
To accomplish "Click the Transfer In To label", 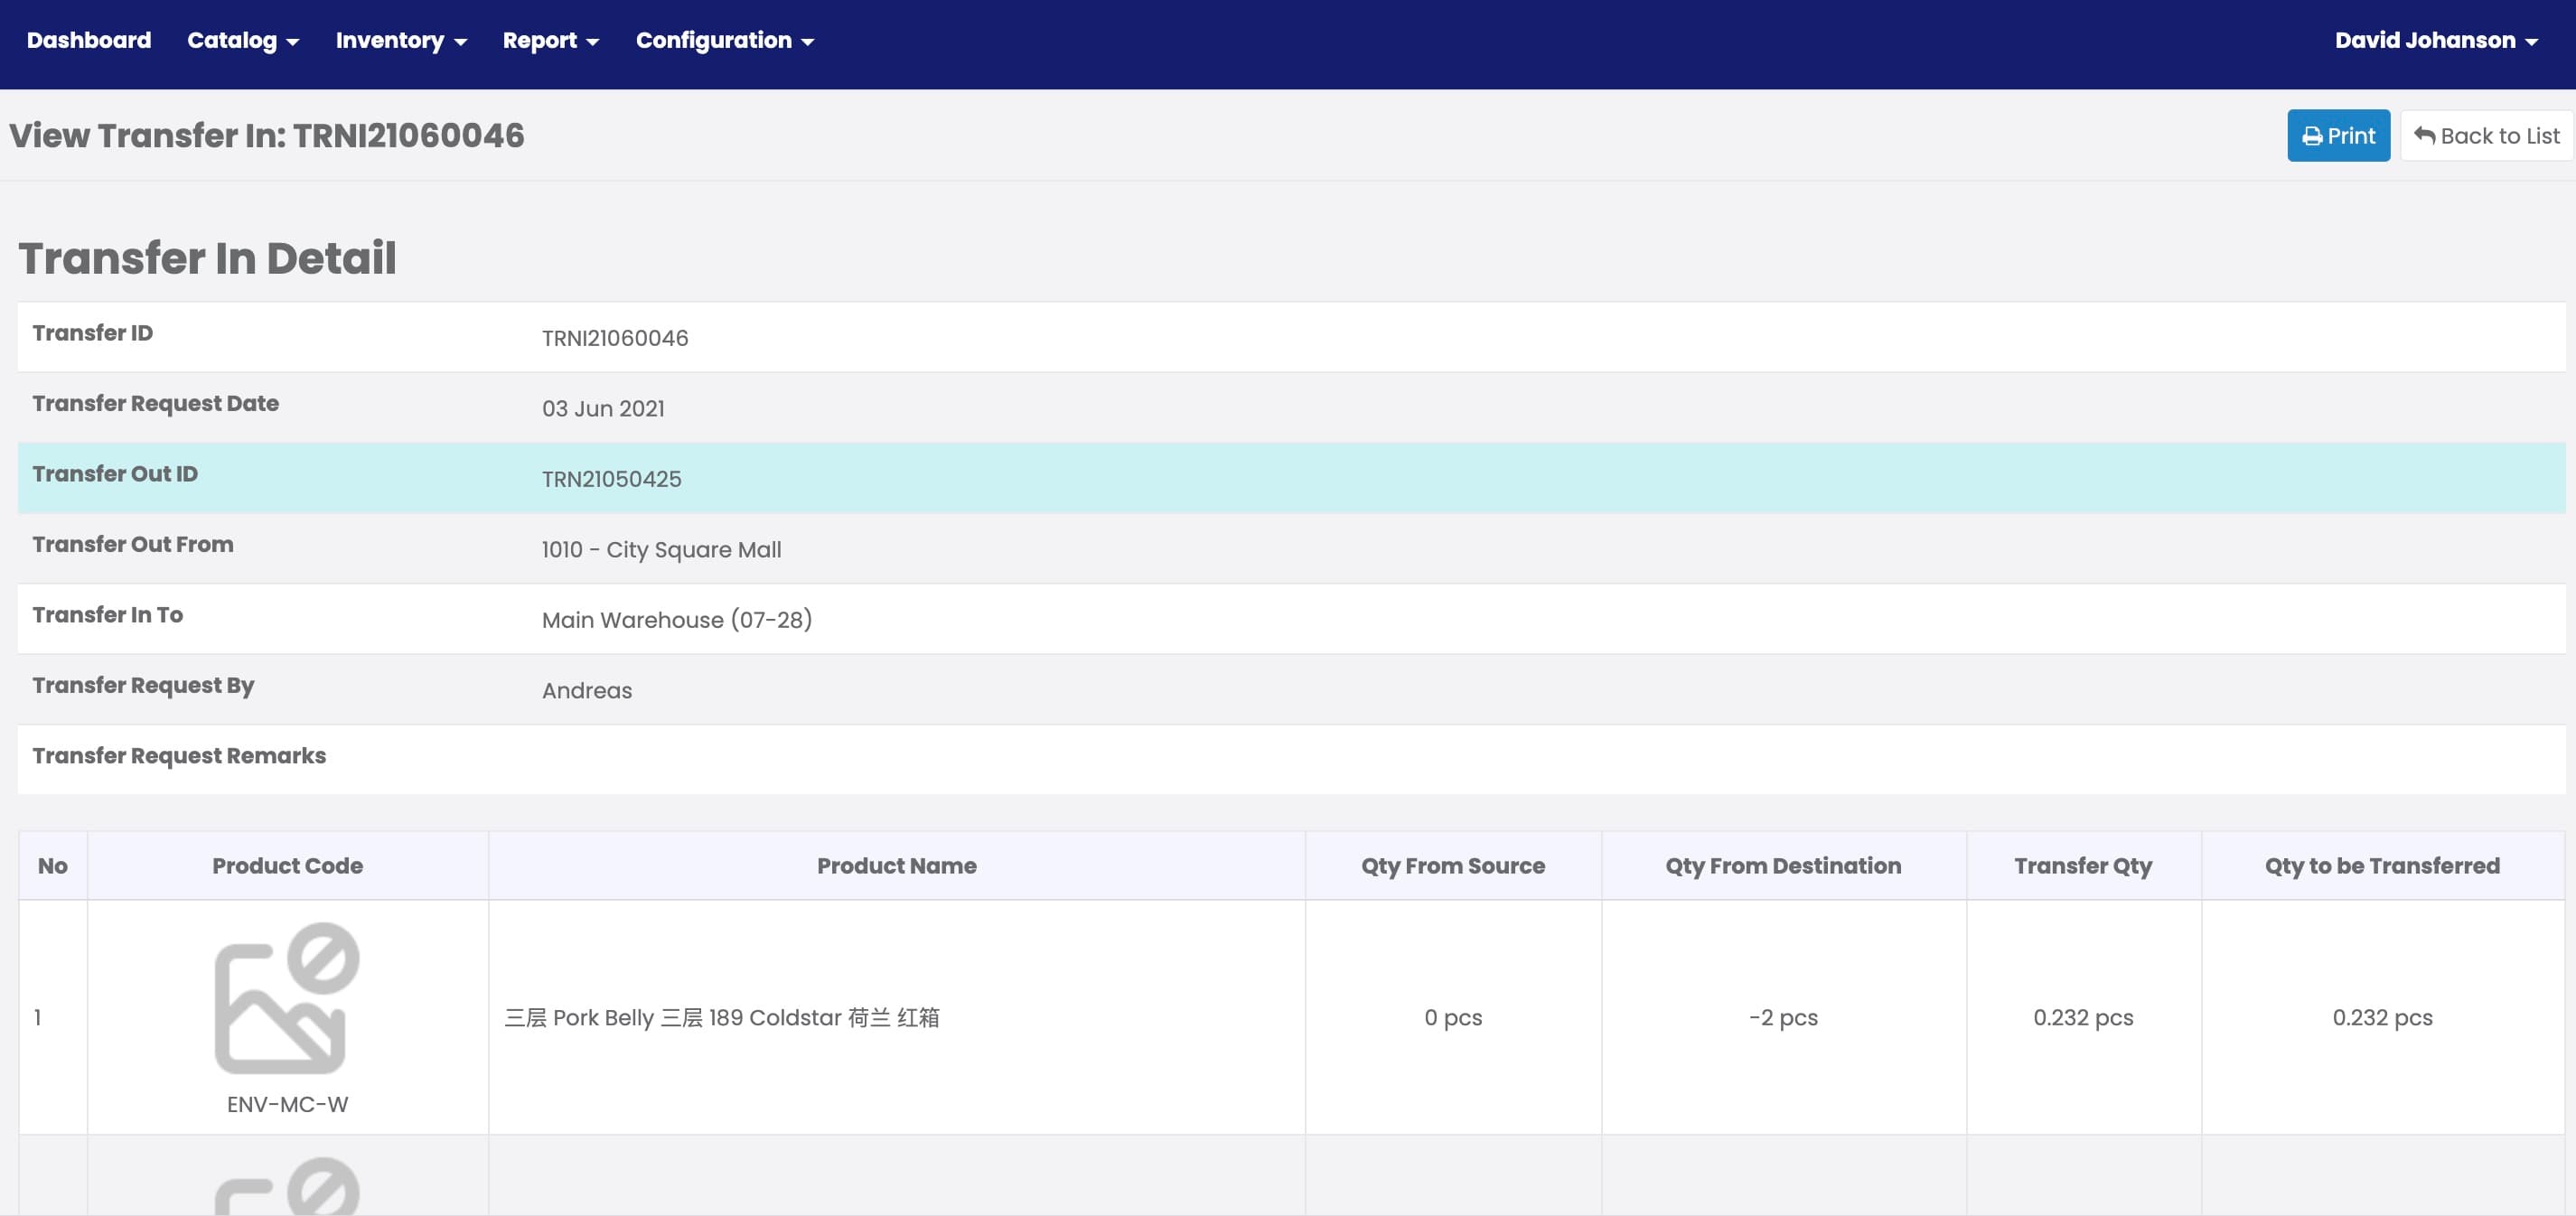I will point(107,614).
